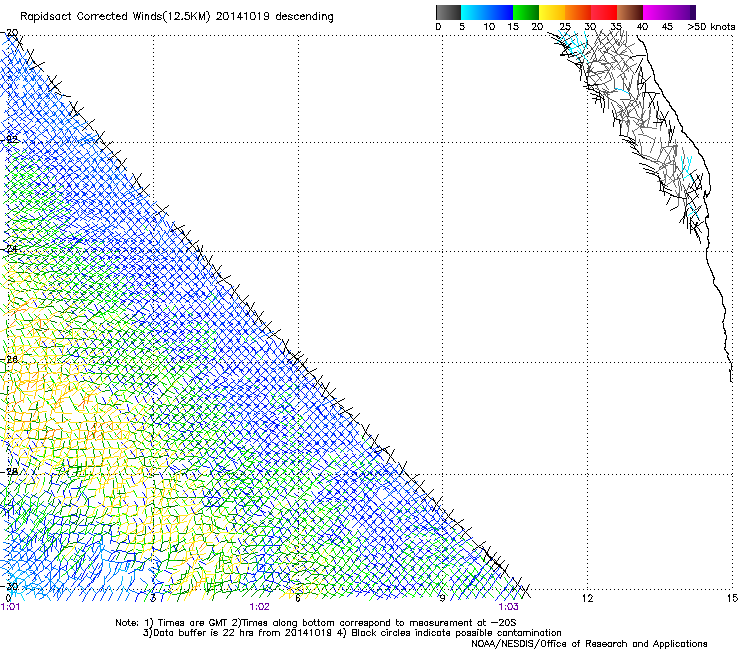Click the '>50 knots' legend label

(711, 27)
